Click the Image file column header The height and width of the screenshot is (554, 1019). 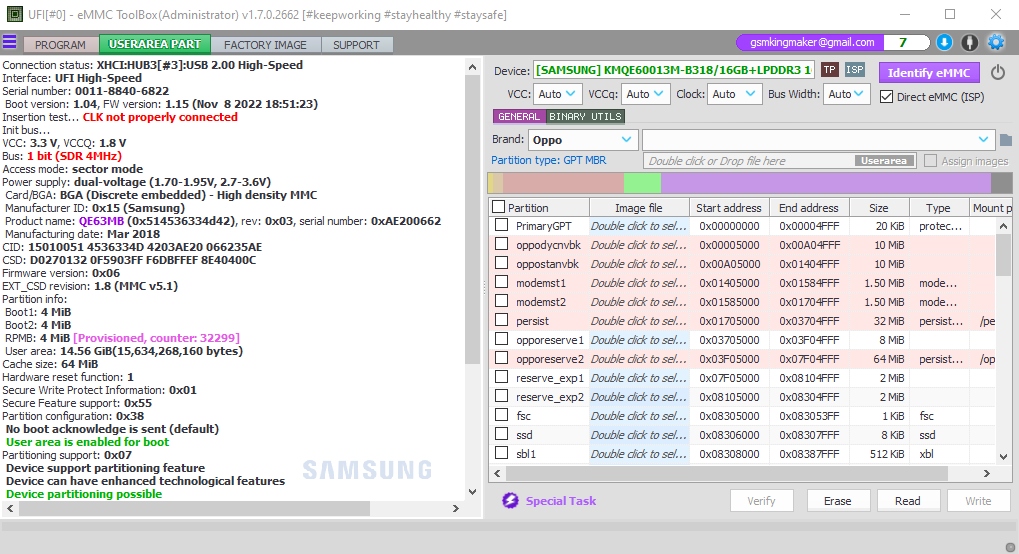click(639, 207)
